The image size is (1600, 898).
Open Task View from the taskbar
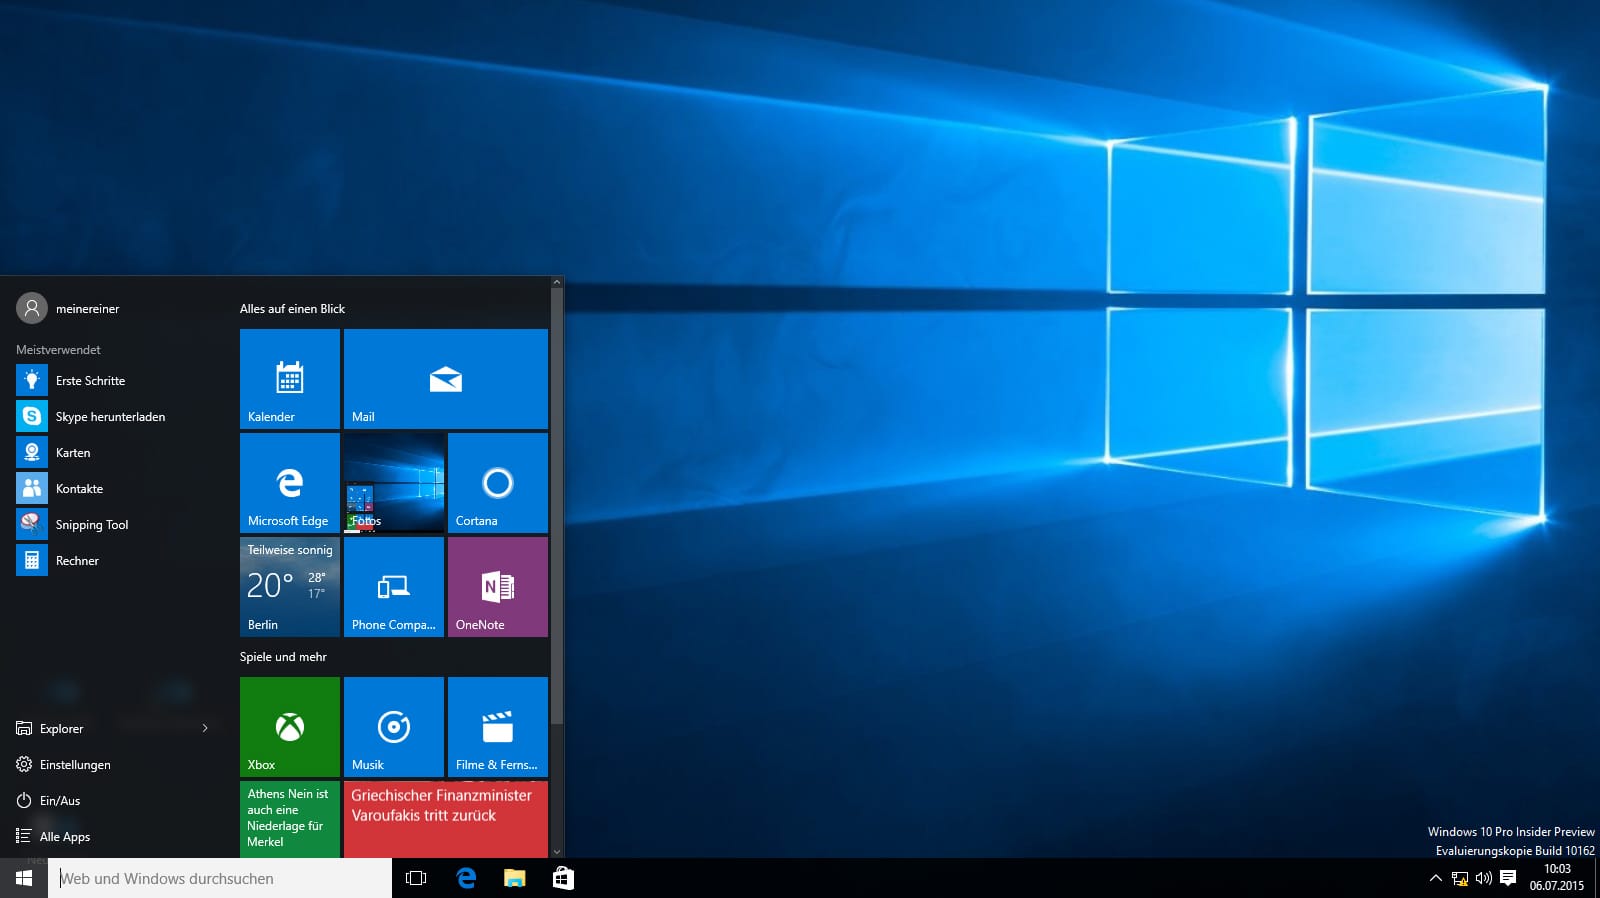(416, 878)
